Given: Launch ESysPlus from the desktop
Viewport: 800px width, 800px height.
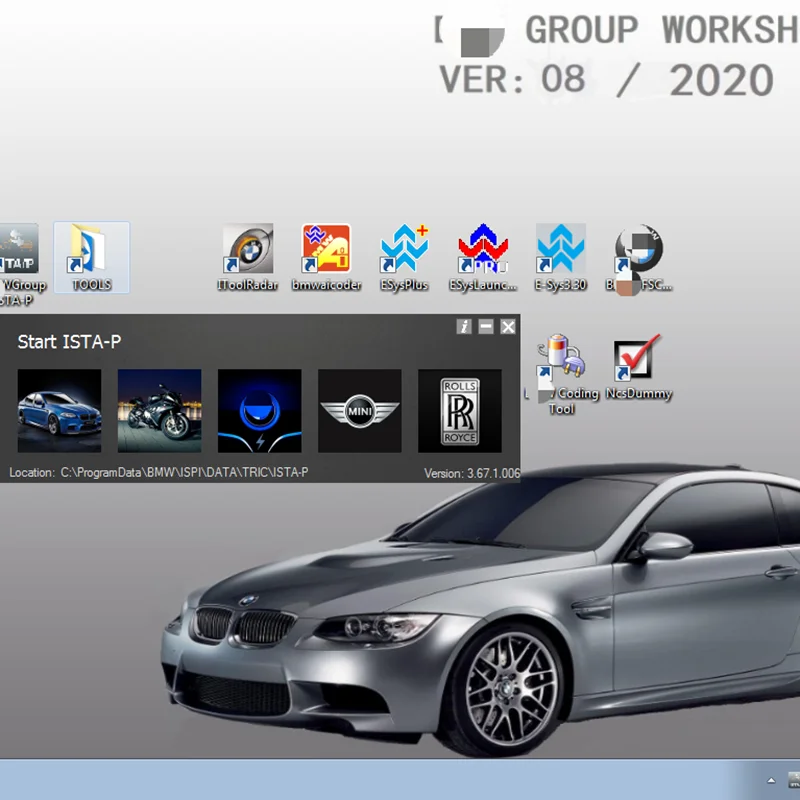Looking at the screenshot, I should click(404, 258).
